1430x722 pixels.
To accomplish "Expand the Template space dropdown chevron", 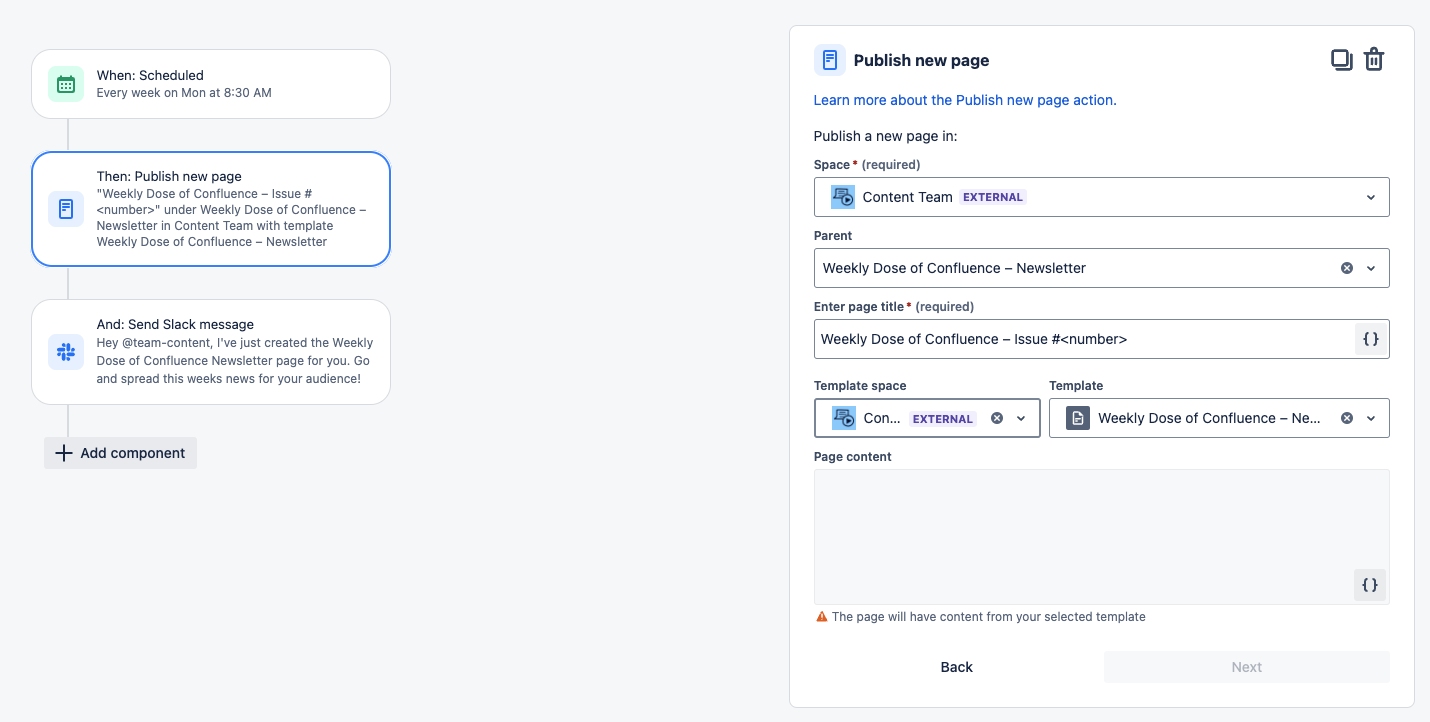I will pos(1021,418).
